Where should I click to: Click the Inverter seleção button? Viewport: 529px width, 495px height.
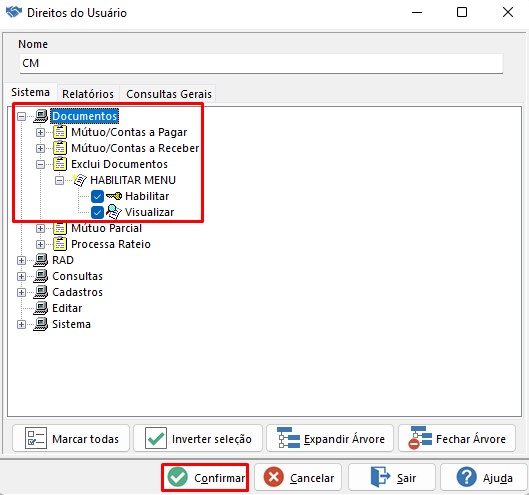click(198, 439)
